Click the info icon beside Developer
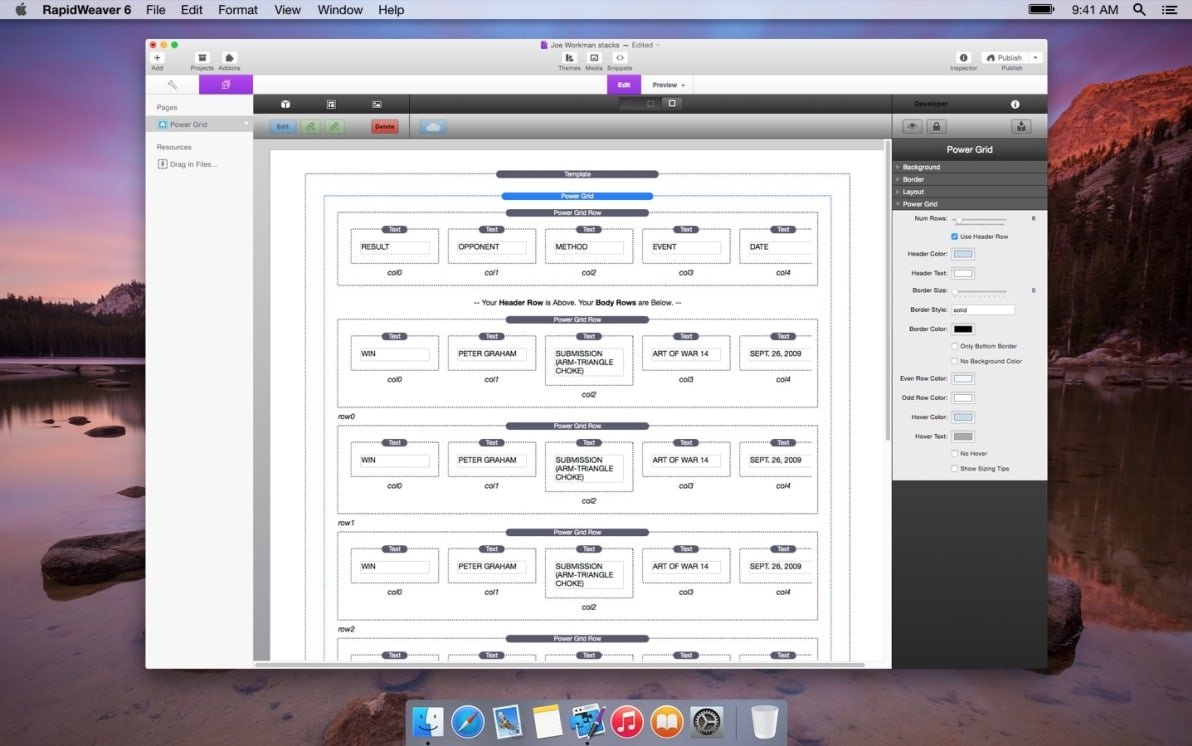 pyautogui.click(x=1015, y=104)
